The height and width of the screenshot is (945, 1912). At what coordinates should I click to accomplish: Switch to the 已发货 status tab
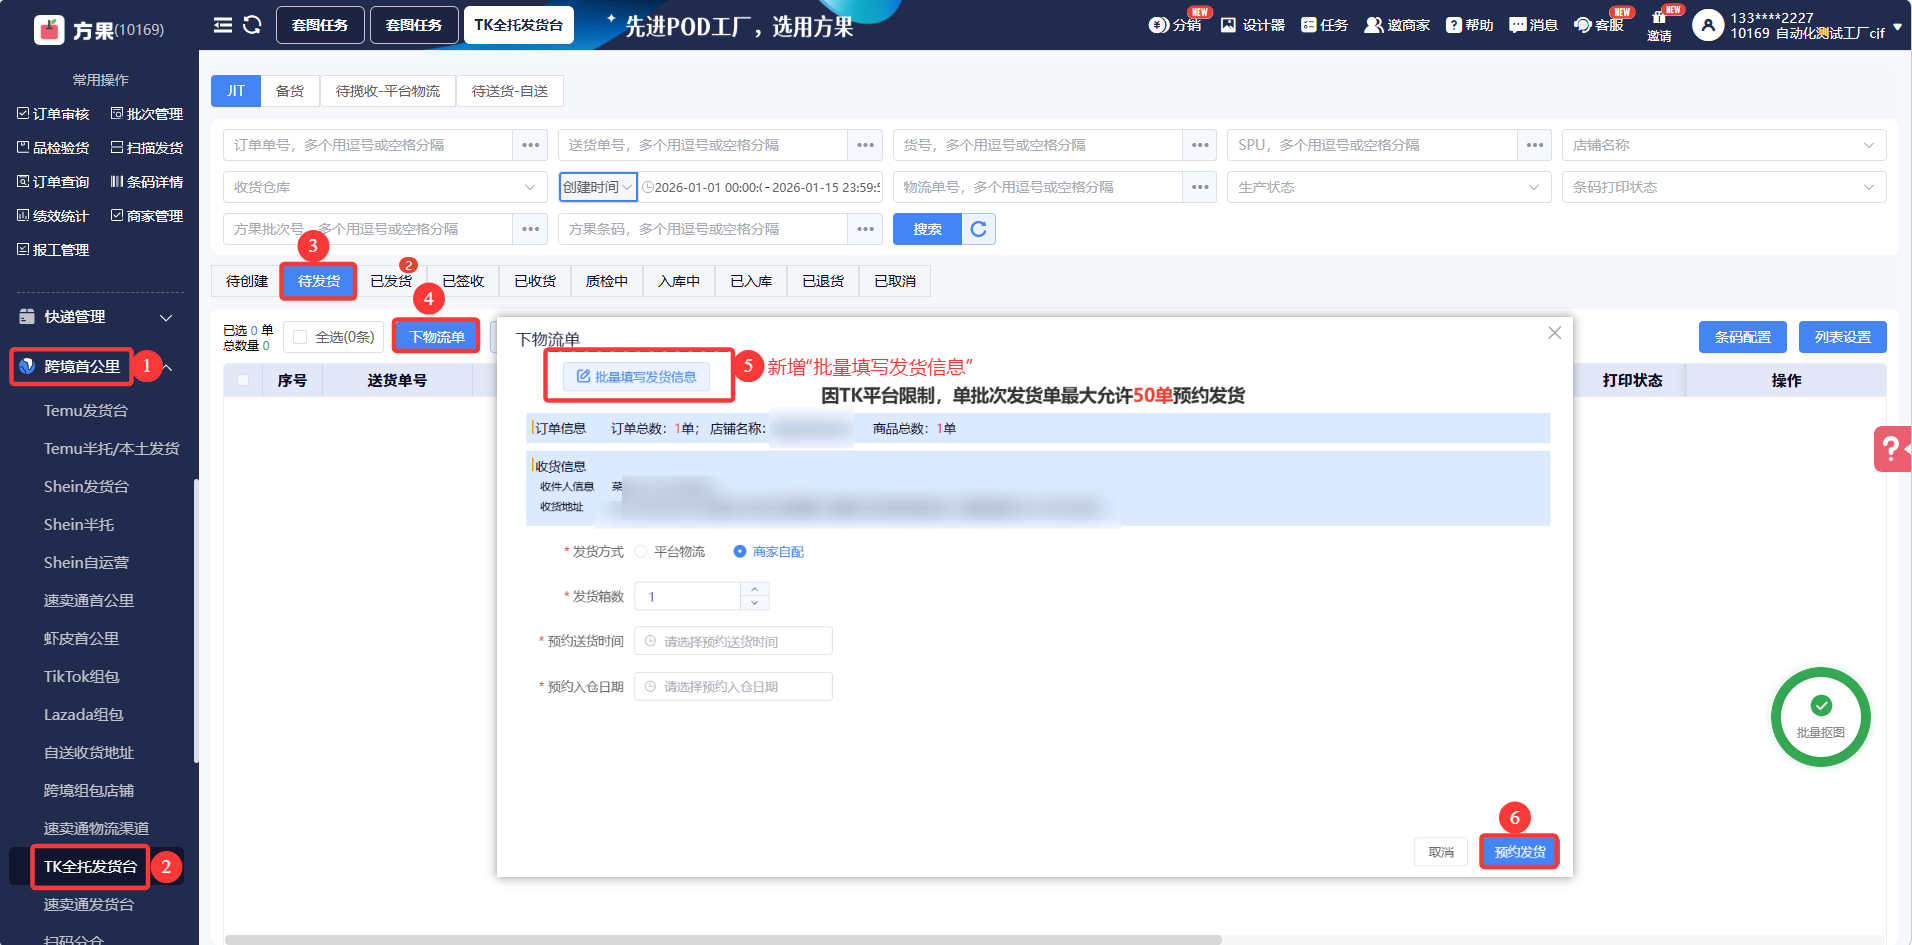[x=391, y=281]
